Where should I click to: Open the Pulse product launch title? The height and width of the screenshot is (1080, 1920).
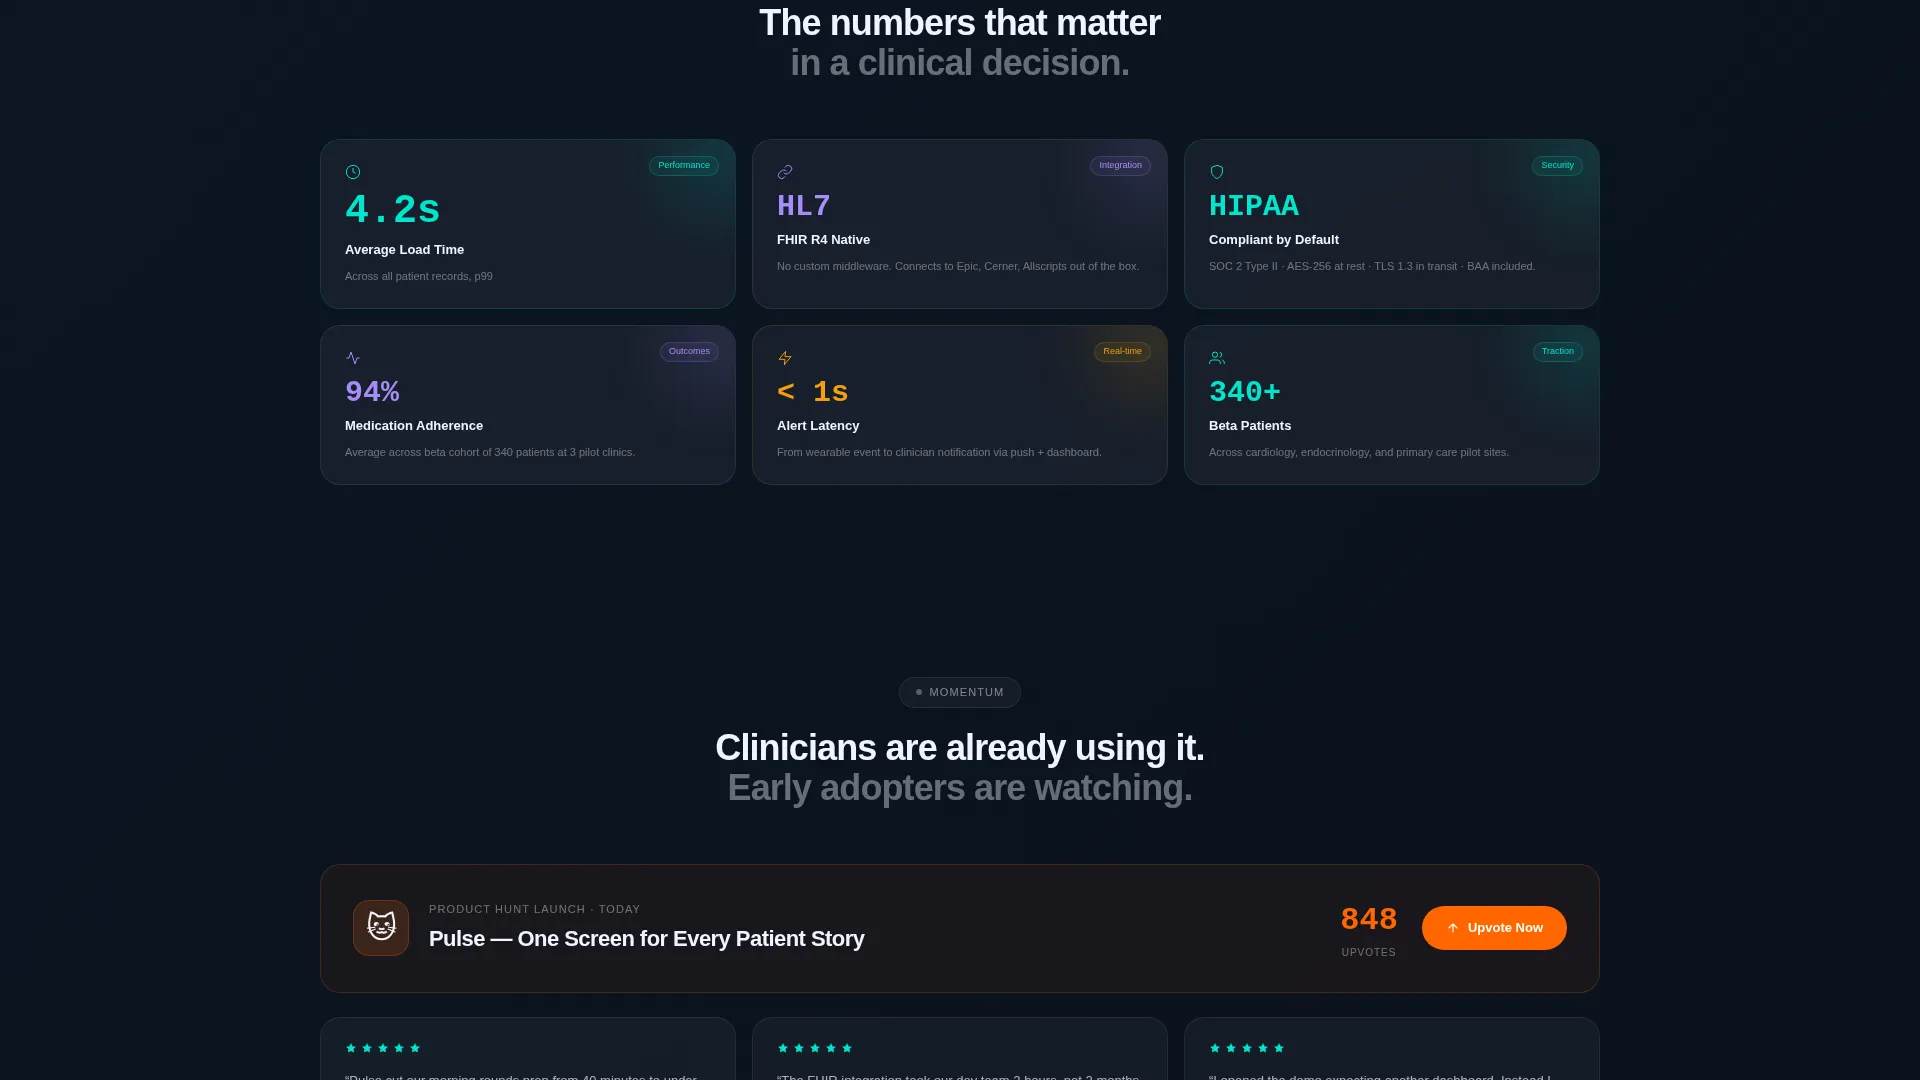coord(647,939)
